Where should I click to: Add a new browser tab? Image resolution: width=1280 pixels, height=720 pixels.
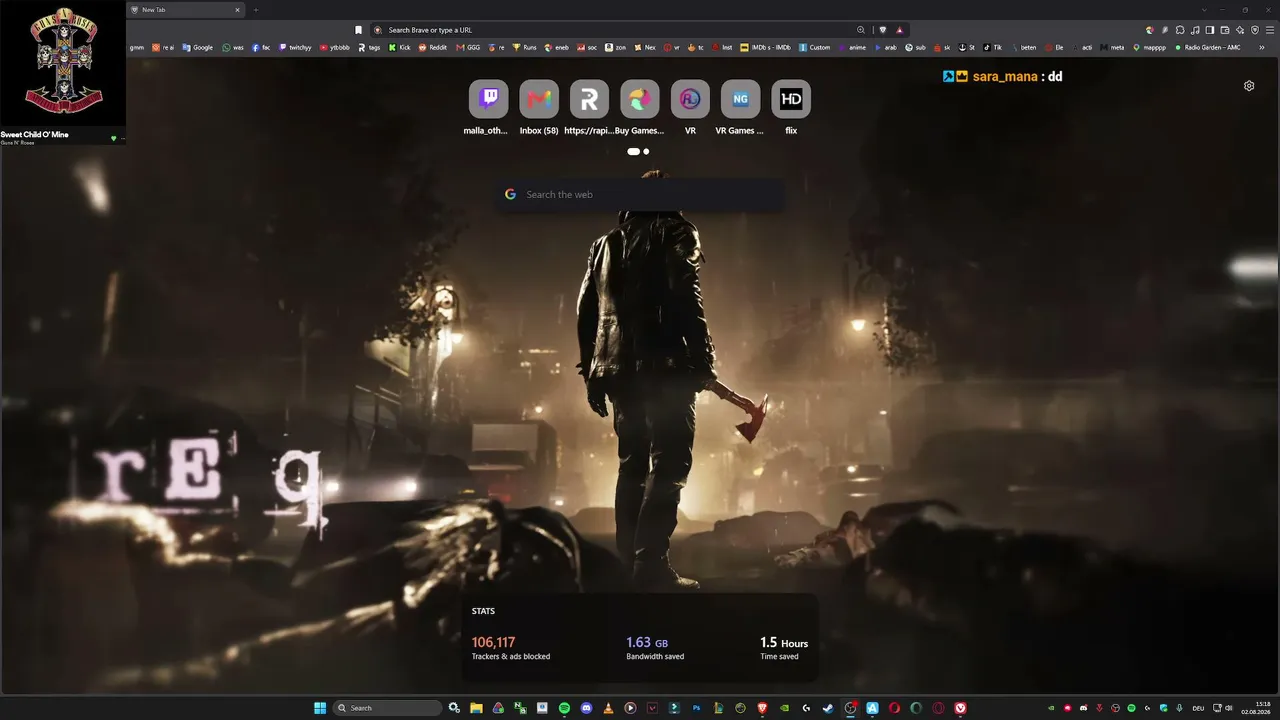pos(255,10)
